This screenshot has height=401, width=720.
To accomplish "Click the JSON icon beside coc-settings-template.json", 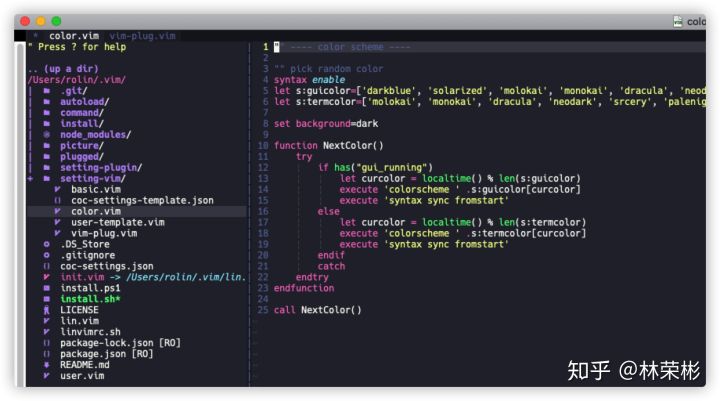I will 58,200.
